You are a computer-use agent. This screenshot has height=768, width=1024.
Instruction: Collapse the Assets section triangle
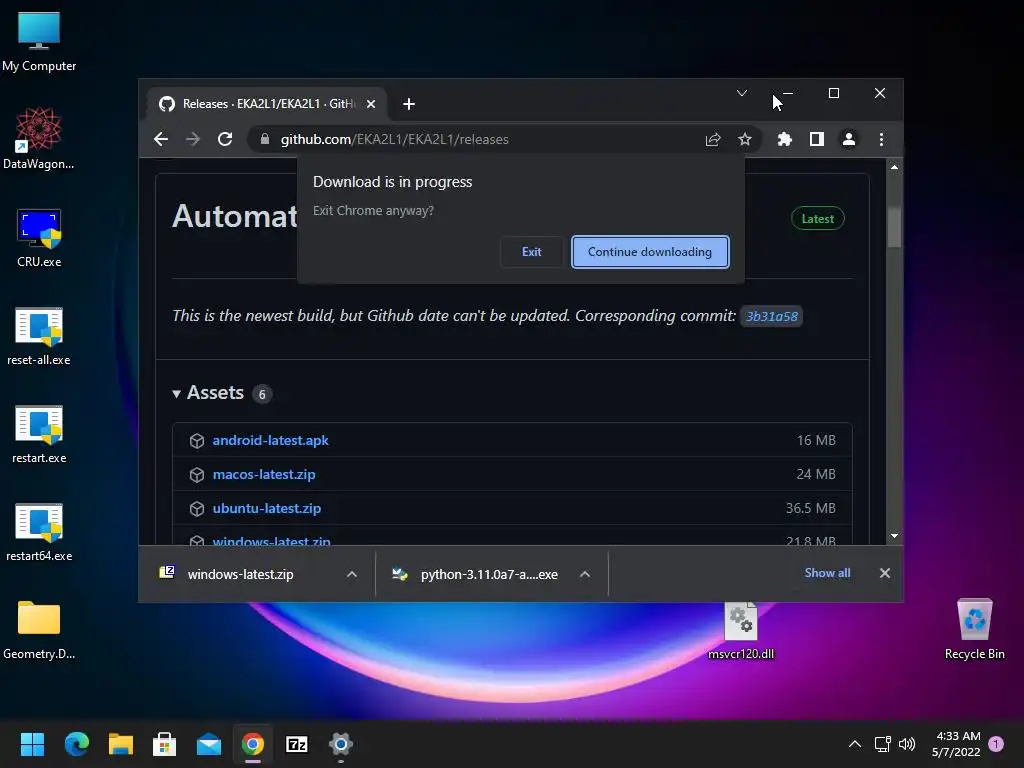pos(176,394)
